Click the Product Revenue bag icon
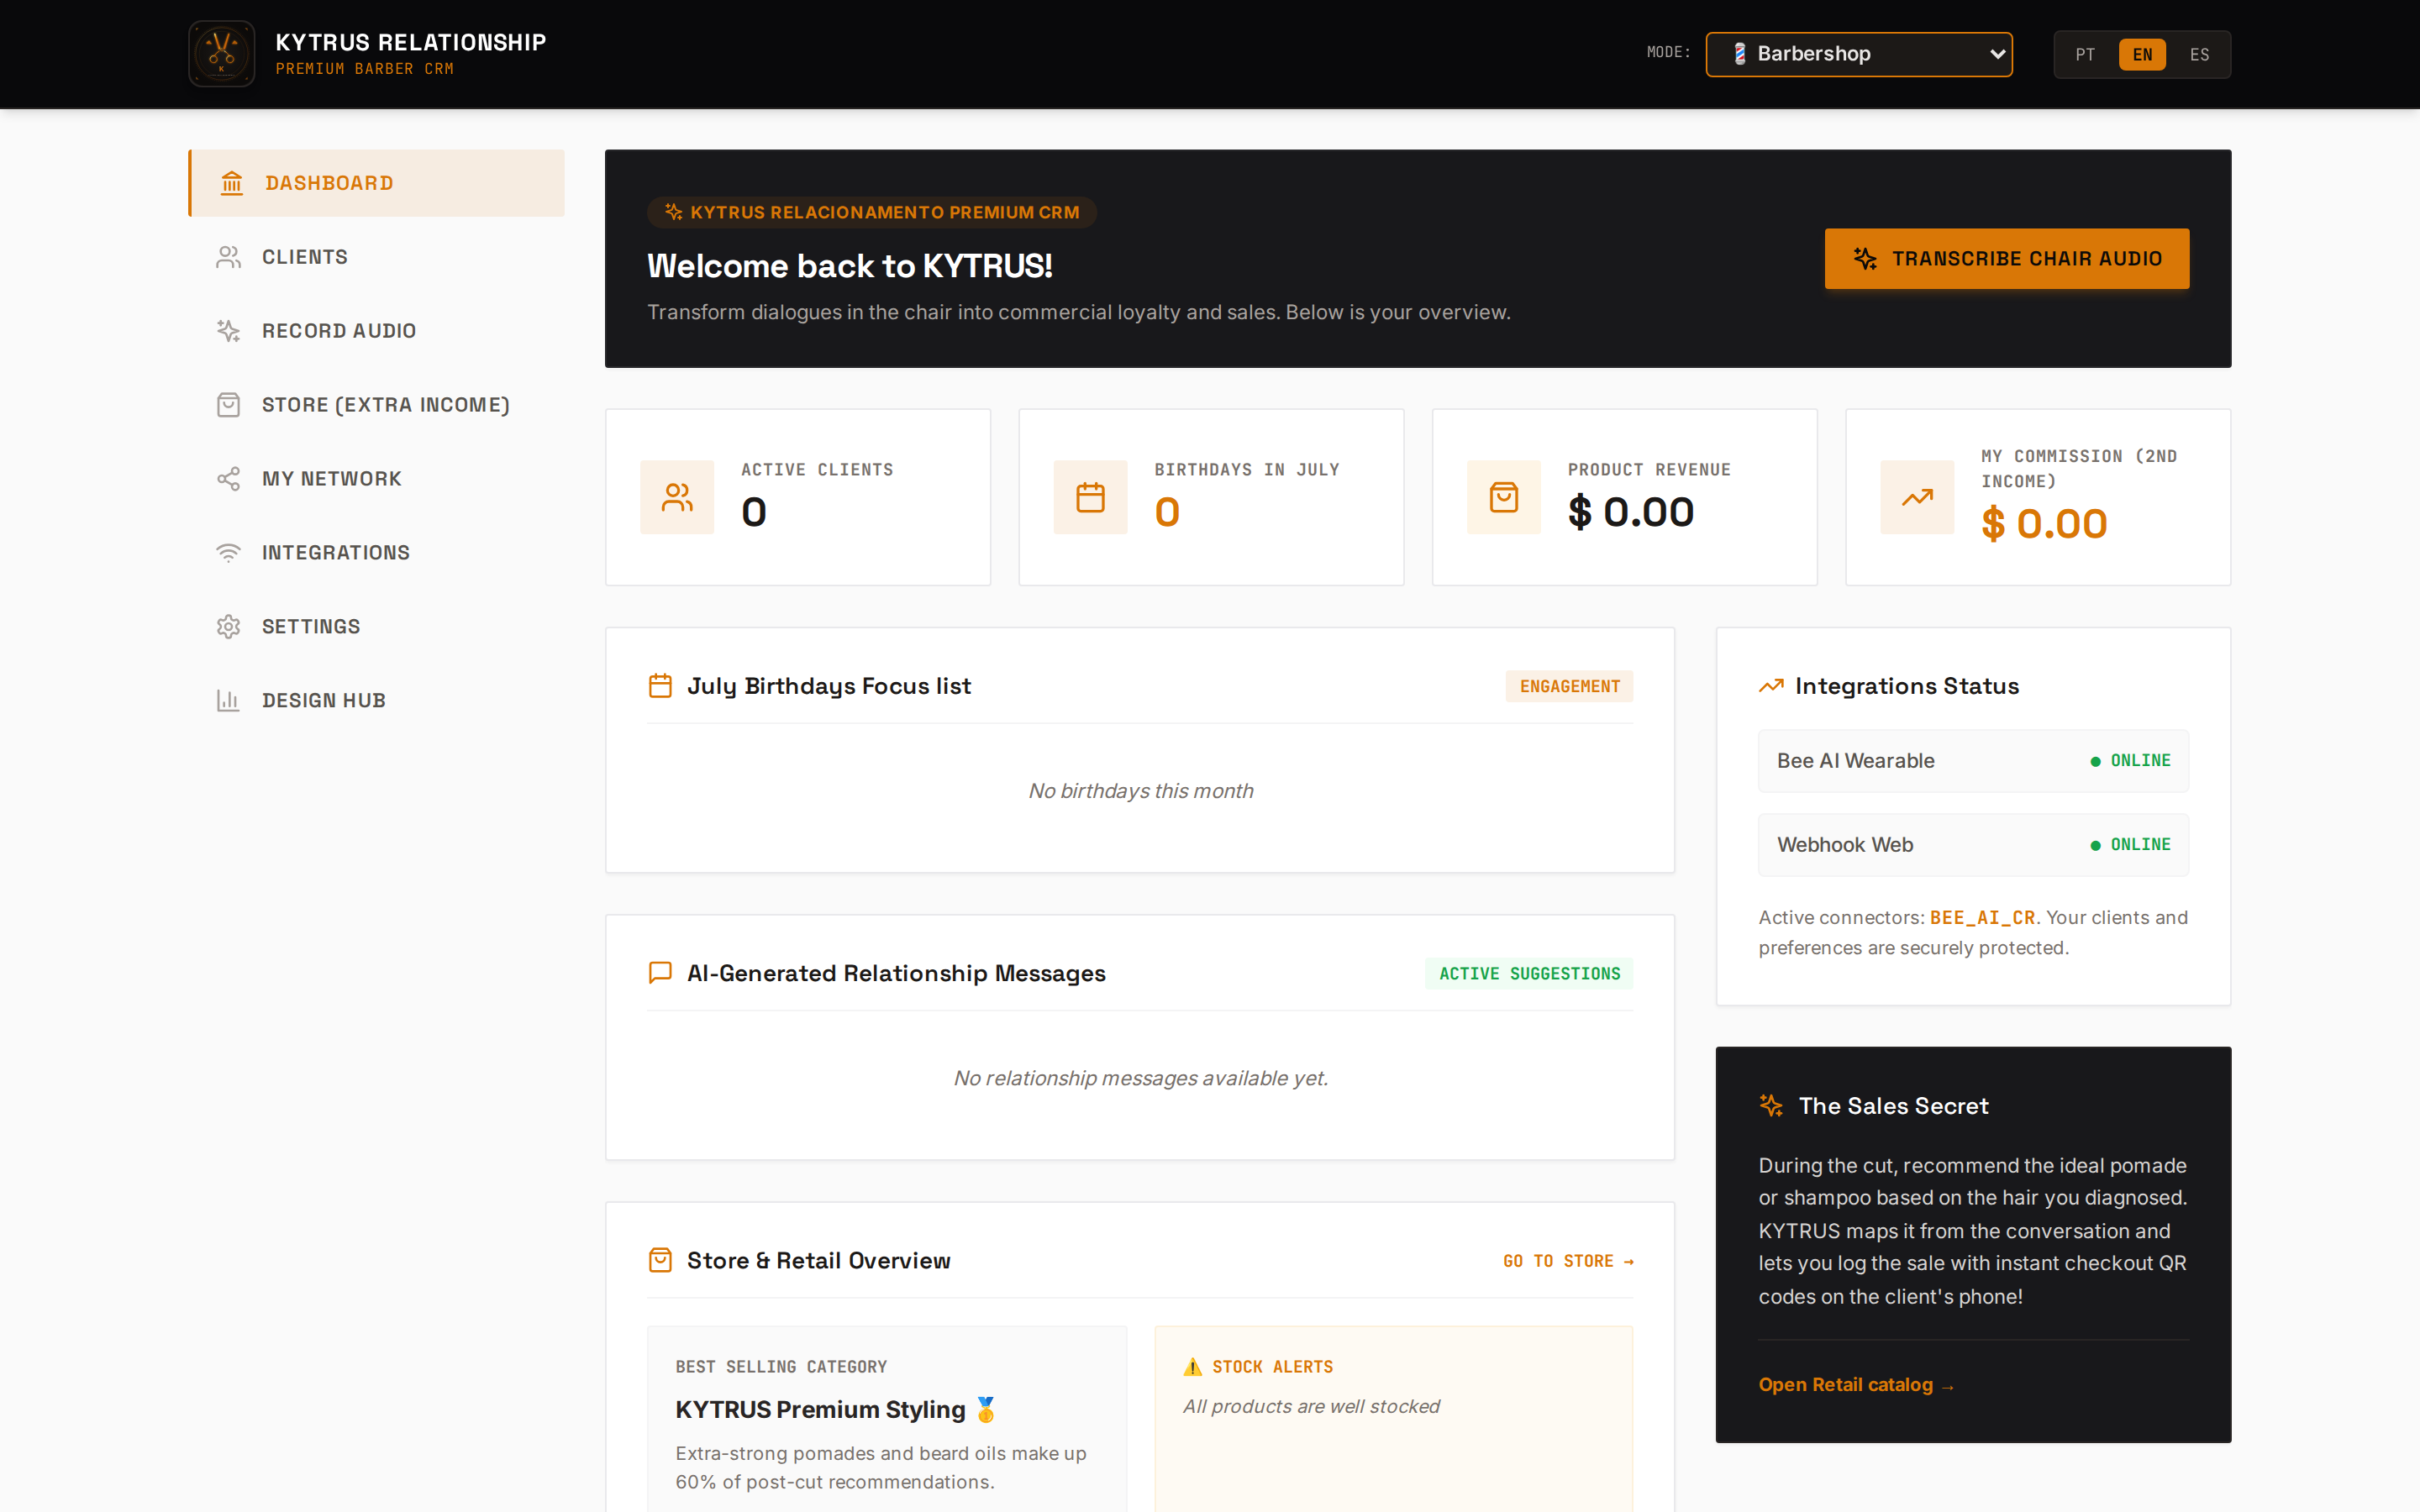2420x1512 pixels. coord(1504,497)
